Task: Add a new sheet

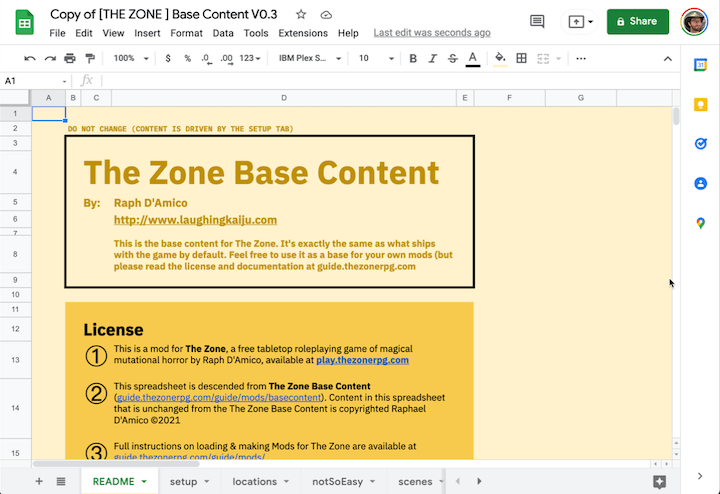Action: pyautogui.click(x=39, y=481)
